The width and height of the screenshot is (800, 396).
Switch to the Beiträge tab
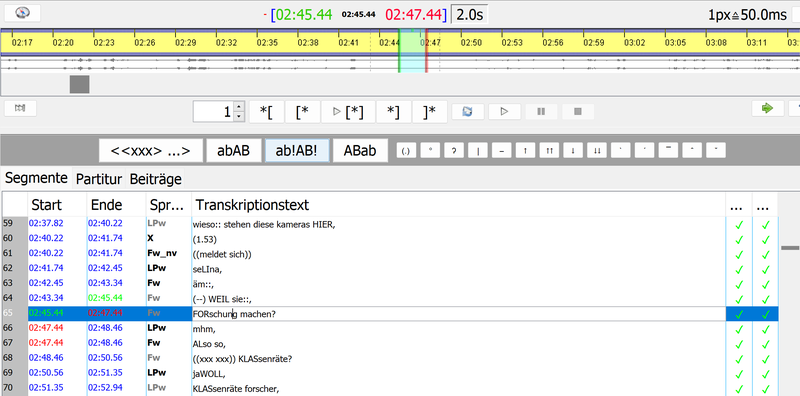pos(155,179)
